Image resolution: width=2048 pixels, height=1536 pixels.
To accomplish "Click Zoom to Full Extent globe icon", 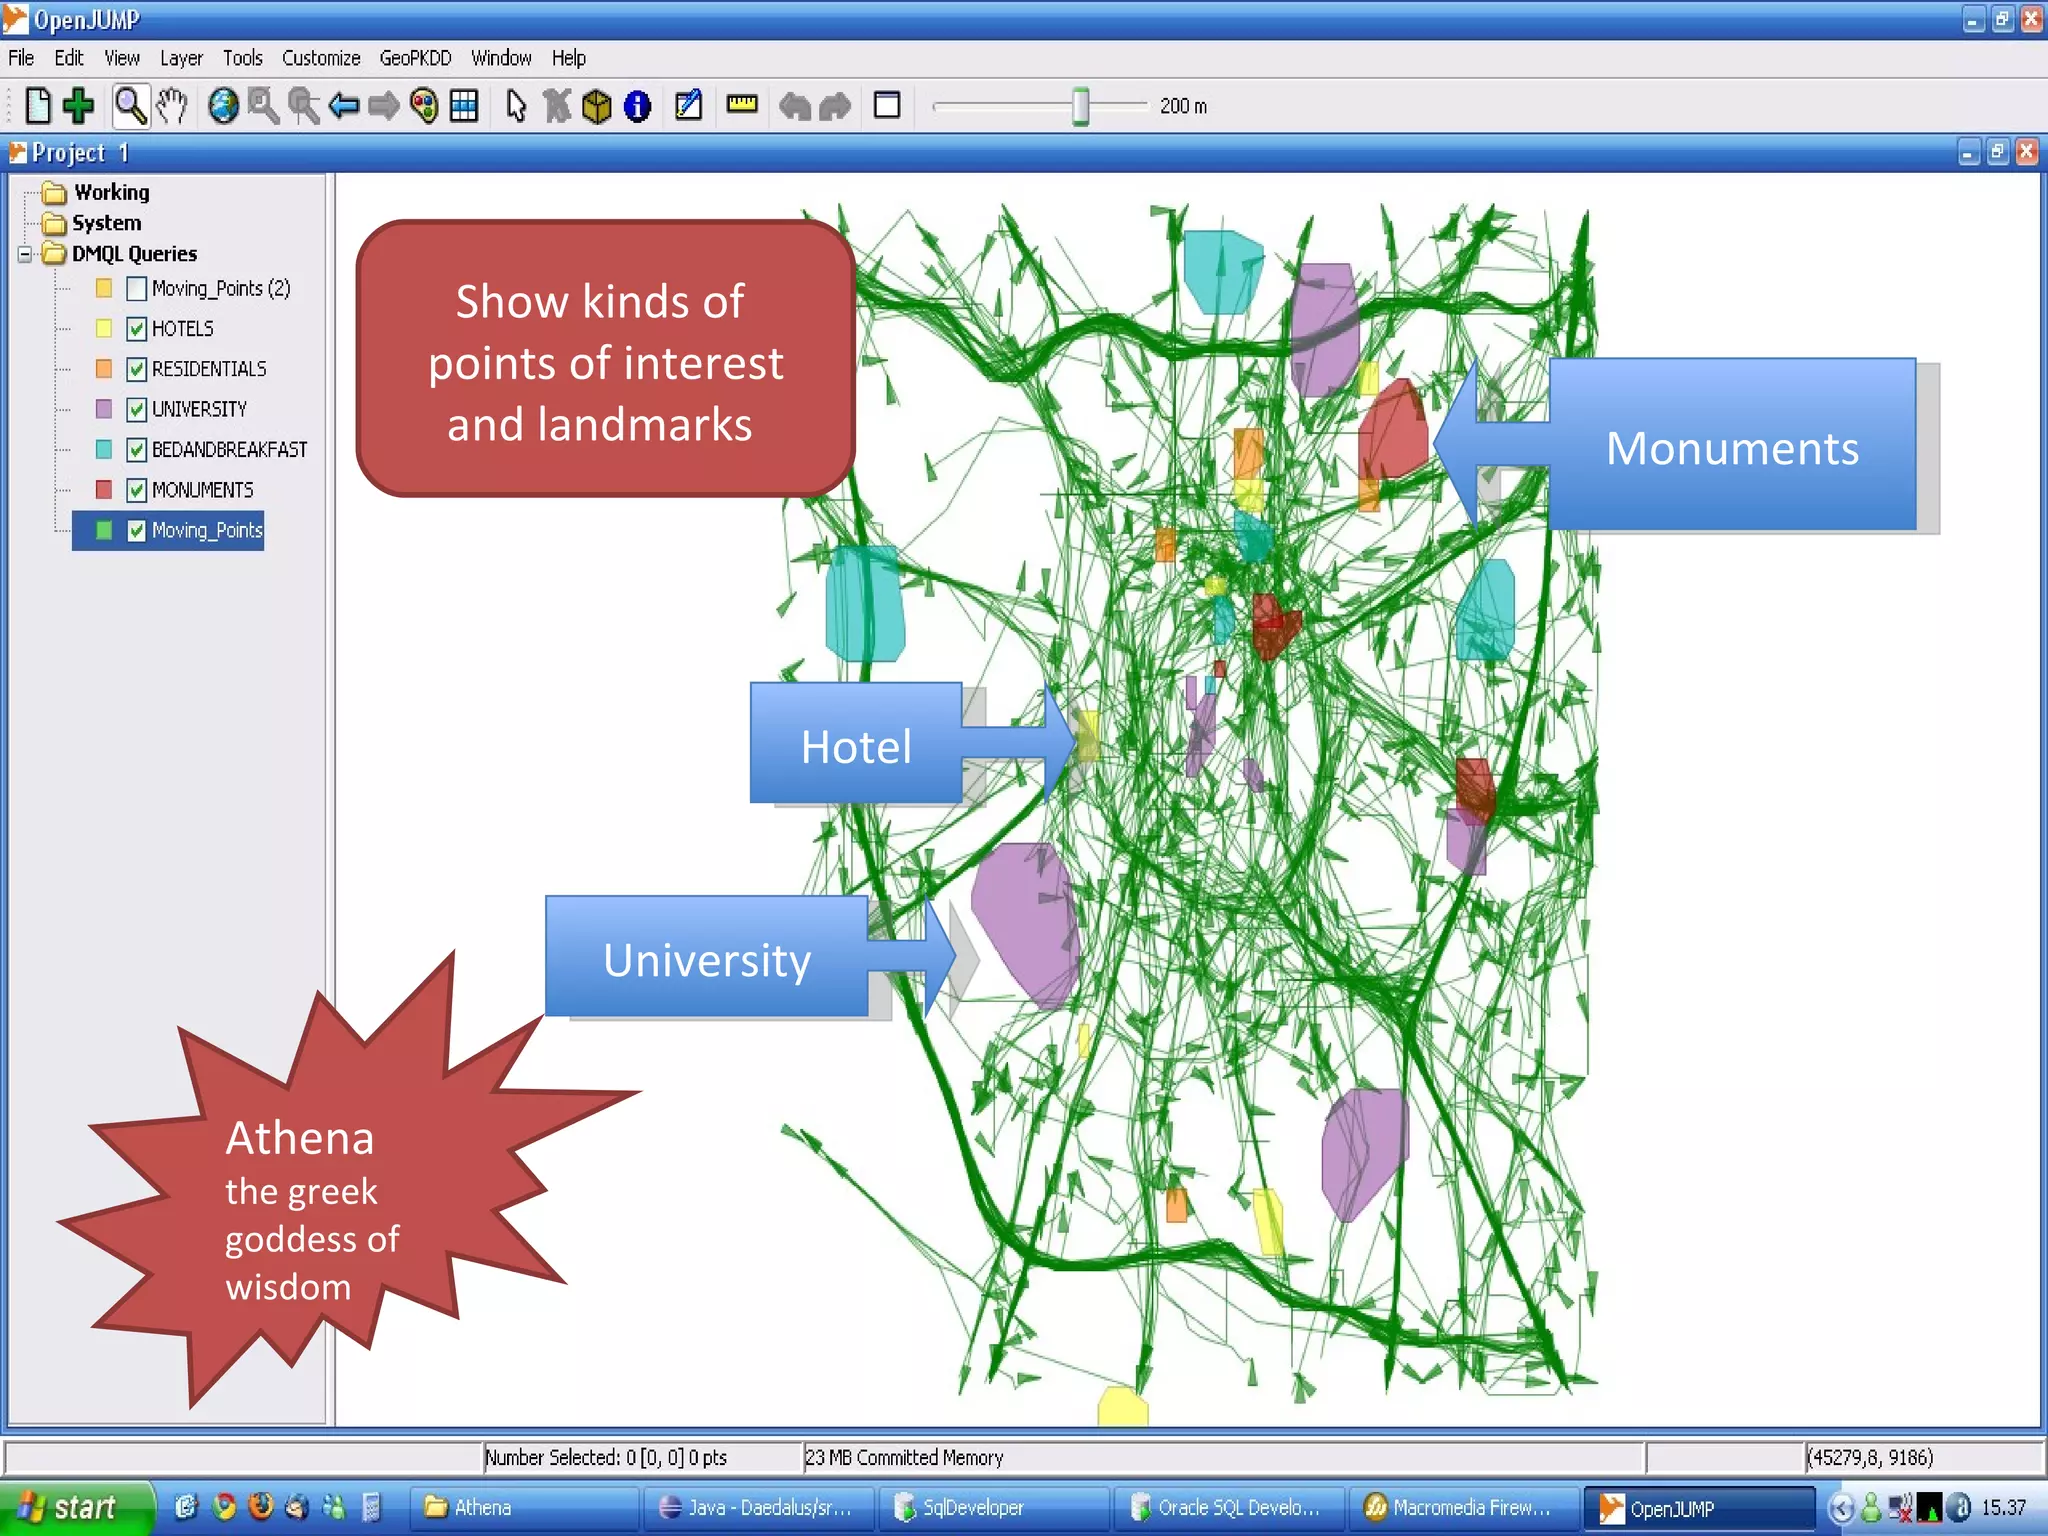I will [223, 105].
